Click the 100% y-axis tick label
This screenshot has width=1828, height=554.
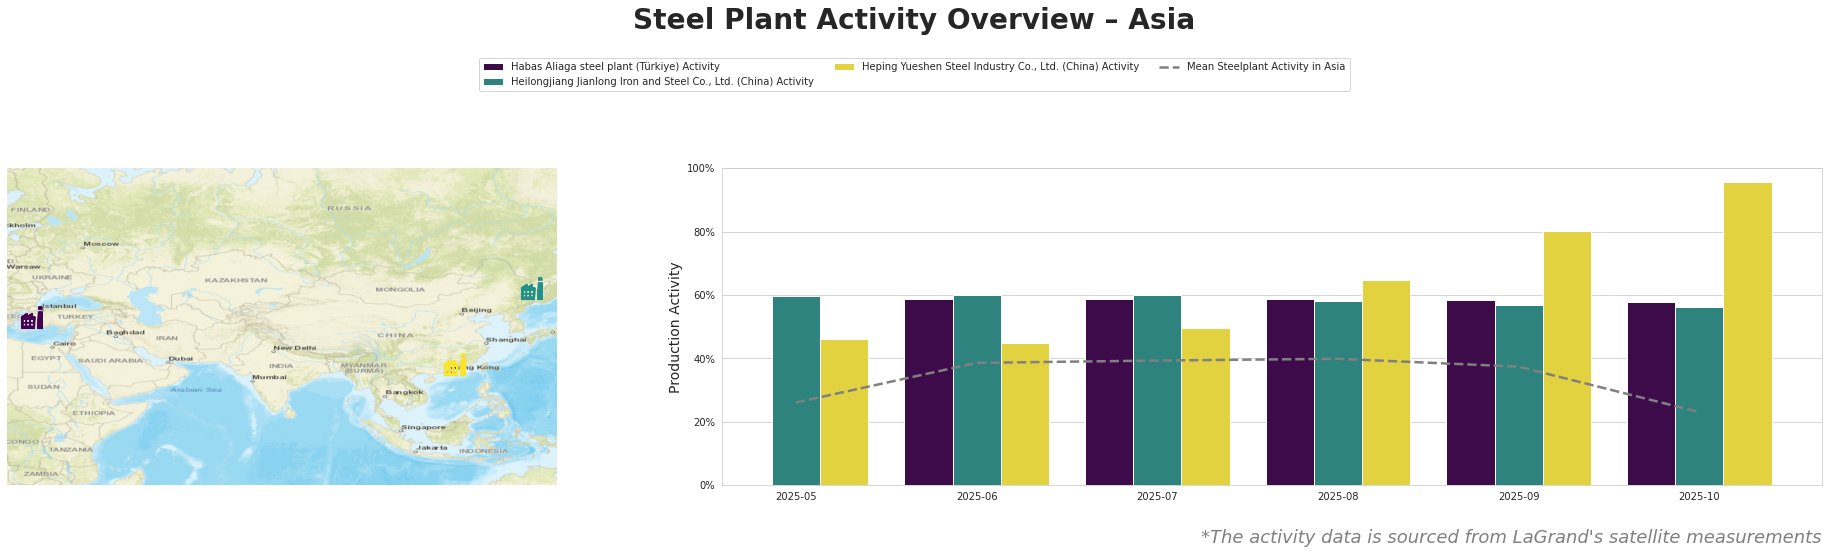click(x=700, y=169)
